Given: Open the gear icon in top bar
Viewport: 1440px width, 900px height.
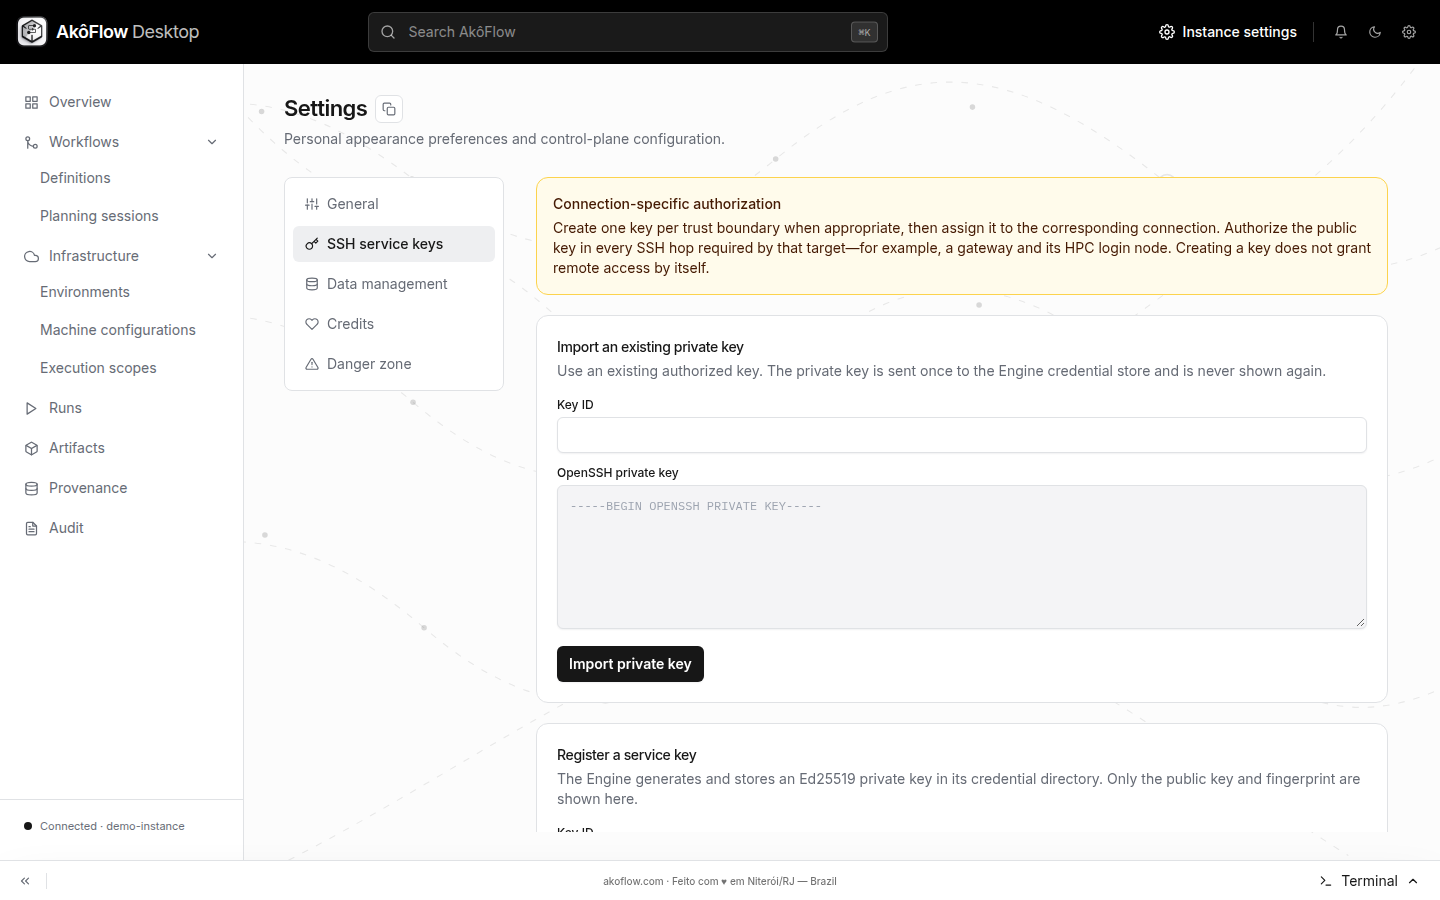Looking at the screenshot, I should tap(1409, 32).
